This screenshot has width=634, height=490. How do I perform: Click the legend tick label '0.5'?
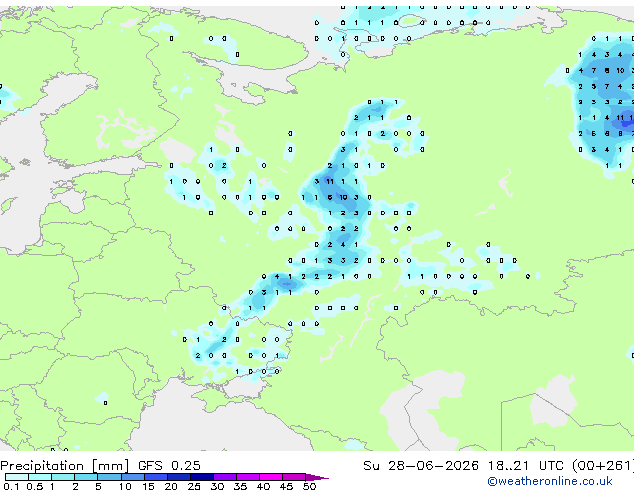pos(35,486)
